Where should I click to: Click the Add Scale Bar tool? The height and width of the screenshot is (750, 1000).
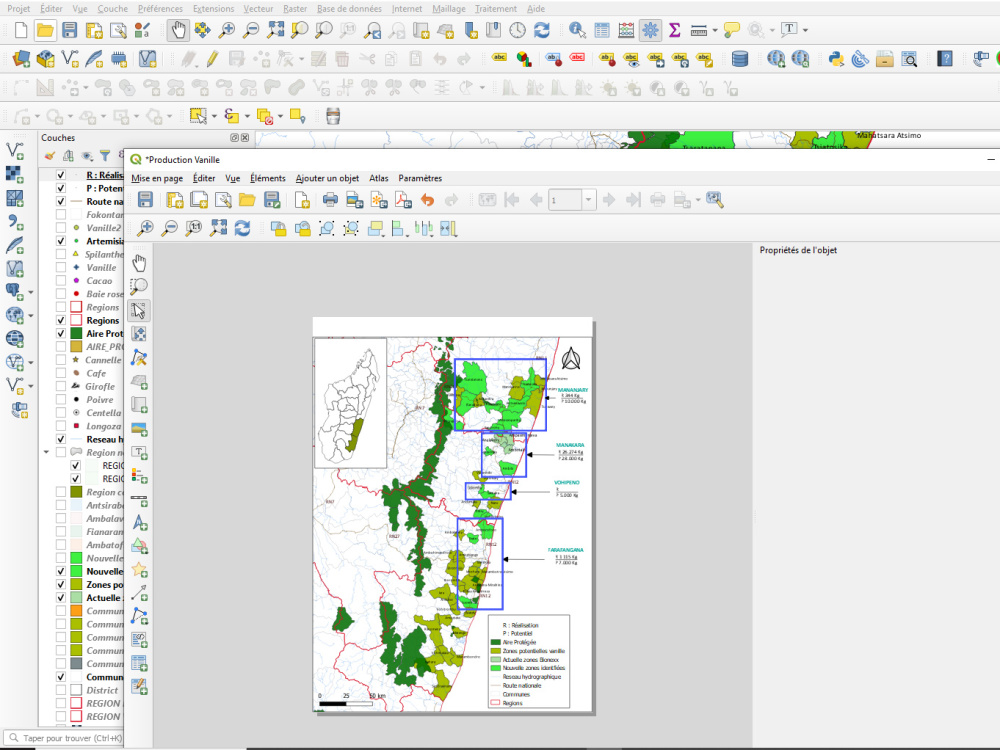(139, 499)
